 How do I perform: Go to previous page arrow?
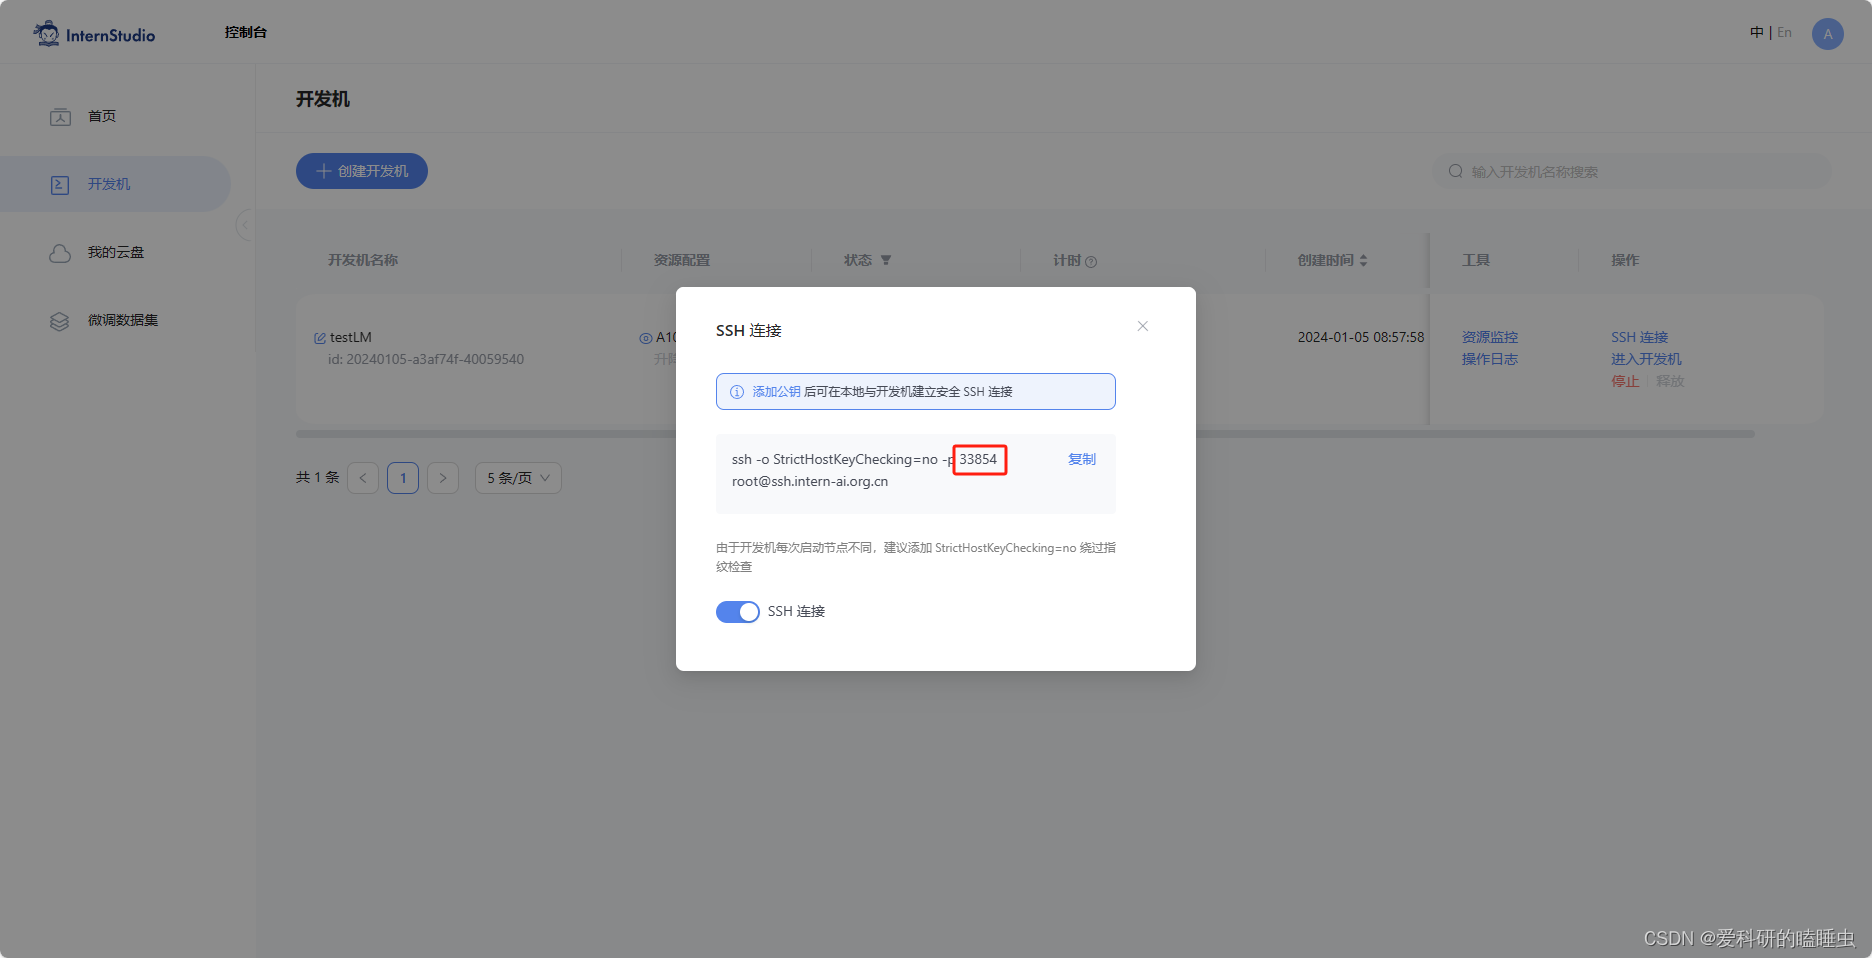click(x=363, y=478)
